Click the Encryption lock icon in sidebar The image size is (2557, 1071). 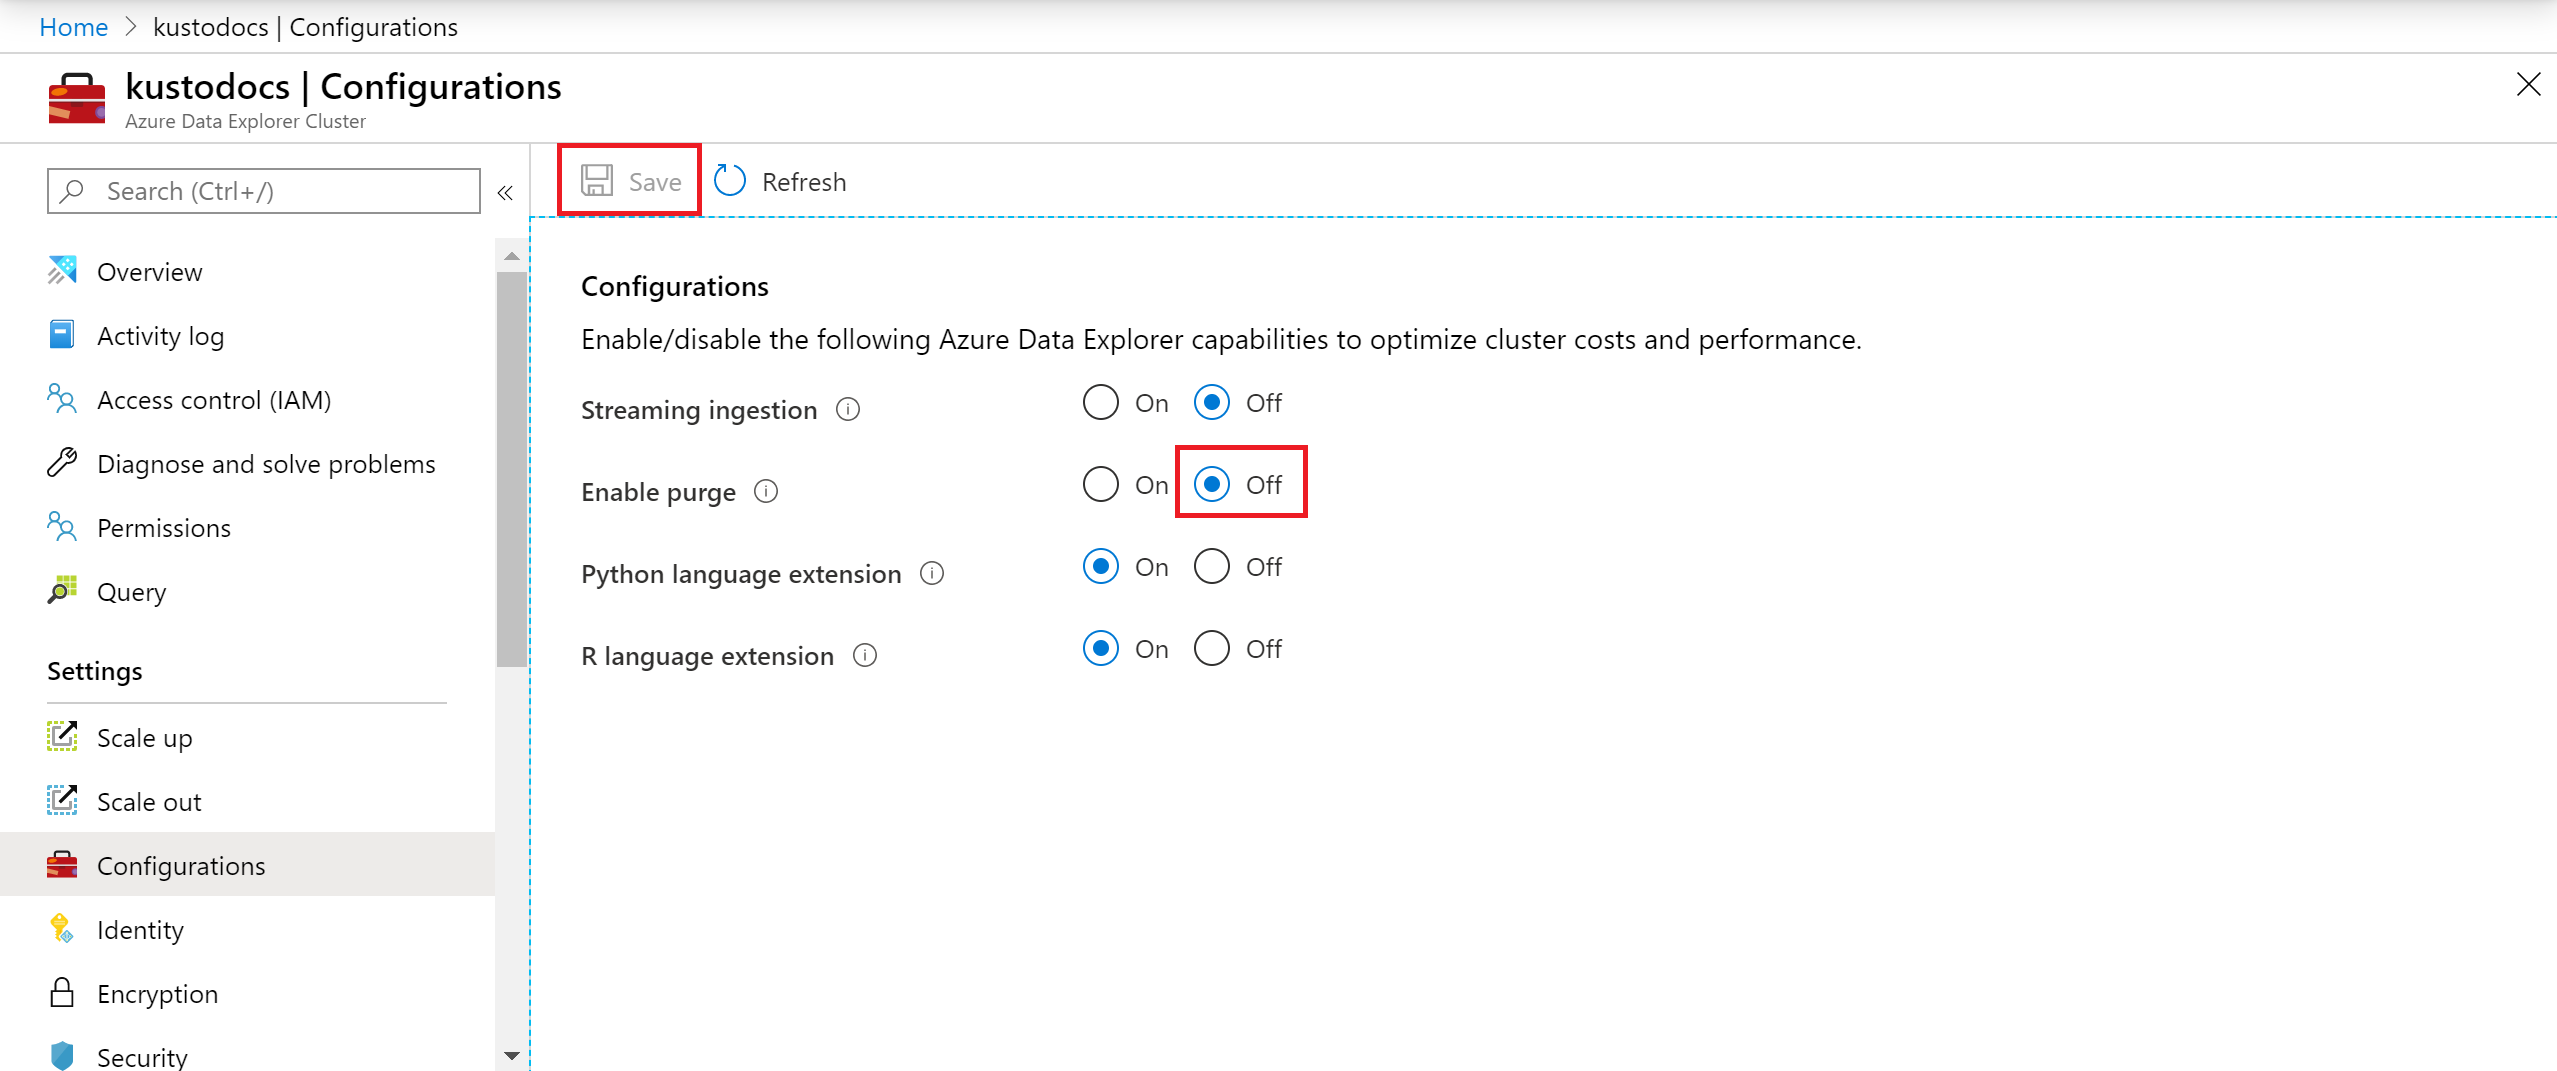tap(62, 993)
